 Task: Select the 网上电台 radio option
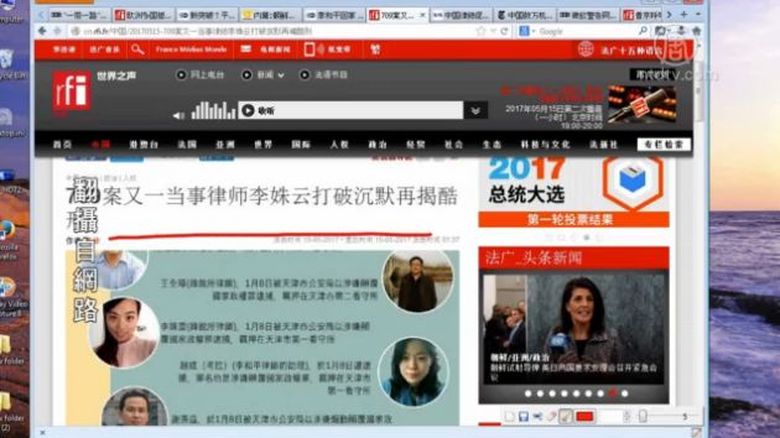181,75
